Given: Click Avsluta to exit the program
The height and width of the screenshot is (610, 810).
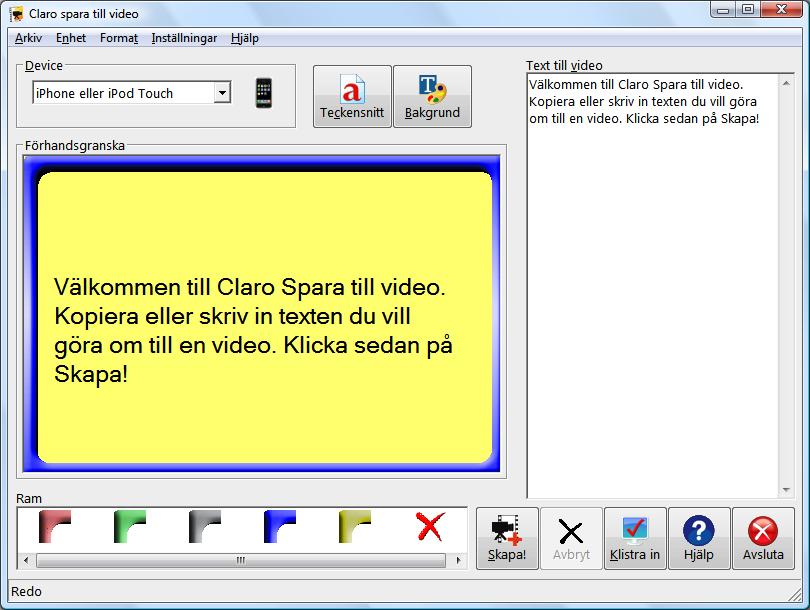Looking at the screenshot, I should pyautogui.click(x=763, y=538).
